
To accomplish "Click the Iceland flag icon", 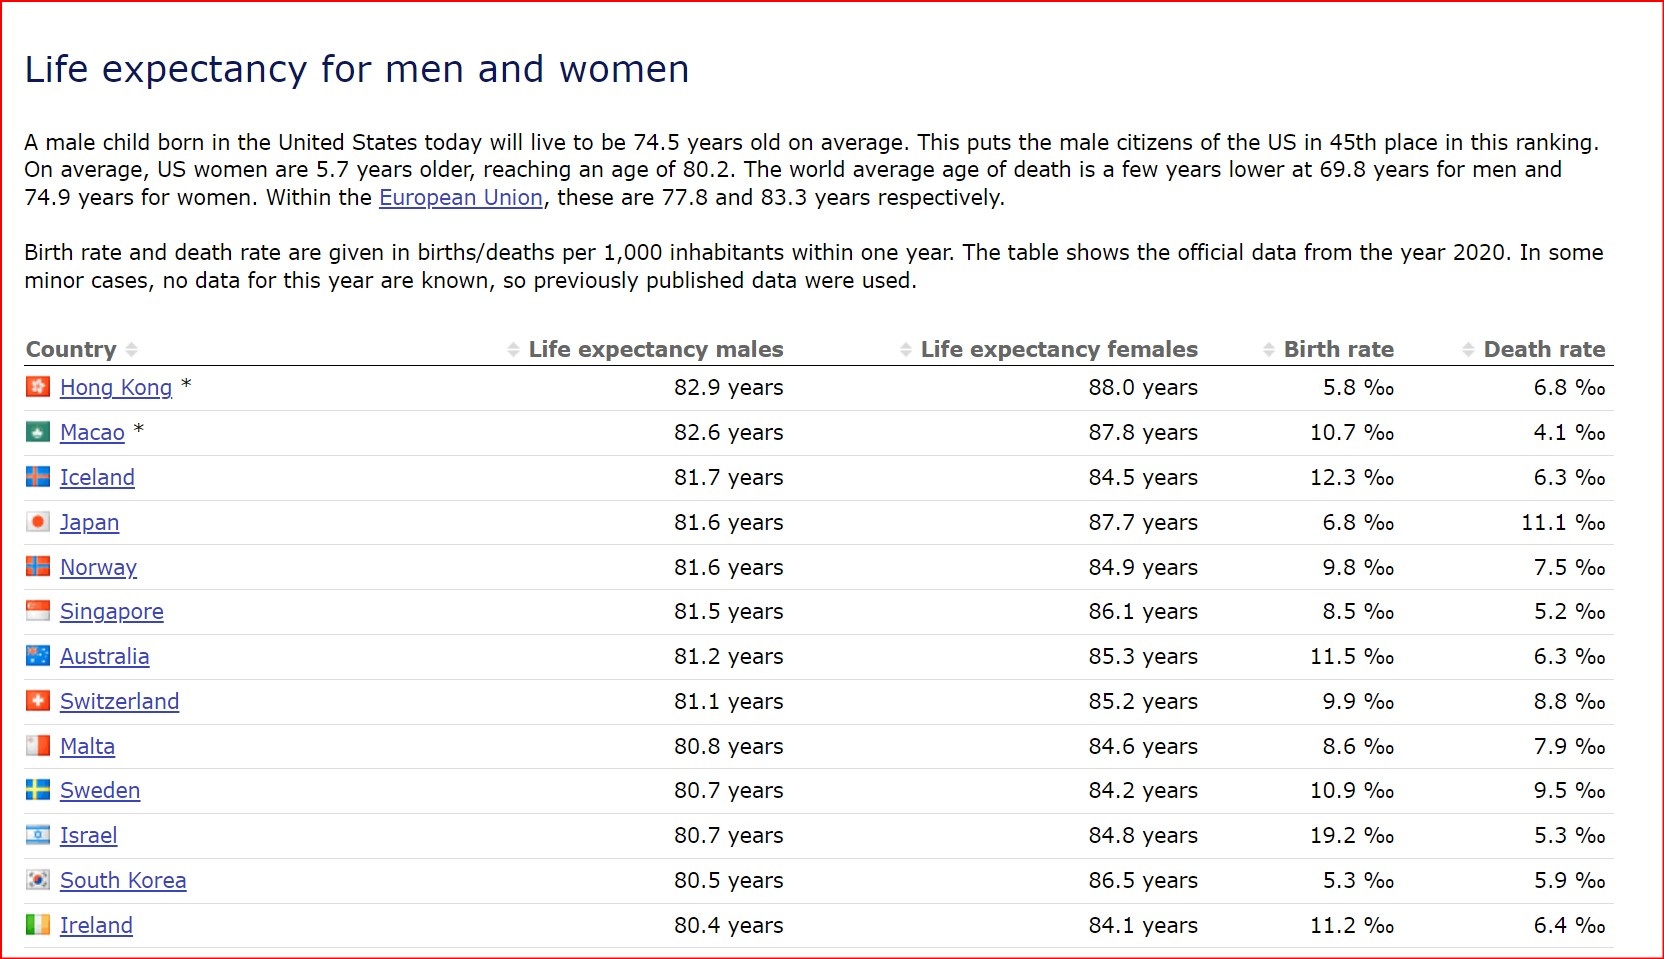I will [38, 477].
